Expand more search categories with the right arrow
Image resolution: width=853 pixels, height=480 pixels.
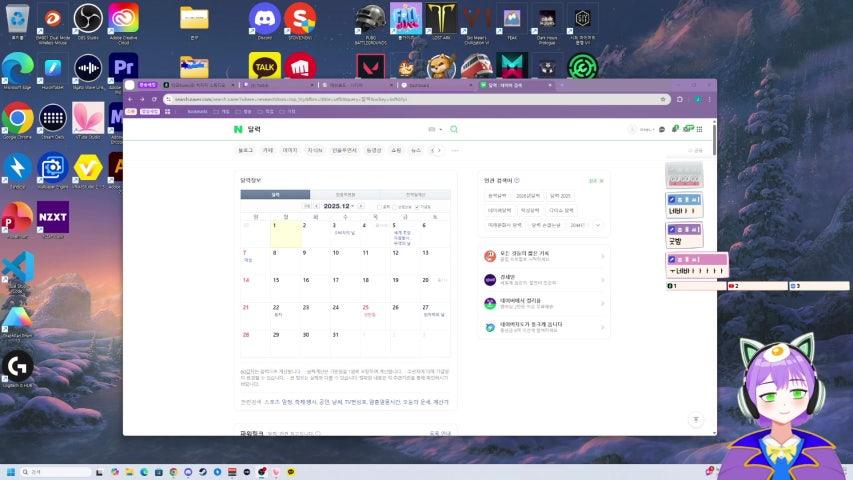[x=436, y=150]
